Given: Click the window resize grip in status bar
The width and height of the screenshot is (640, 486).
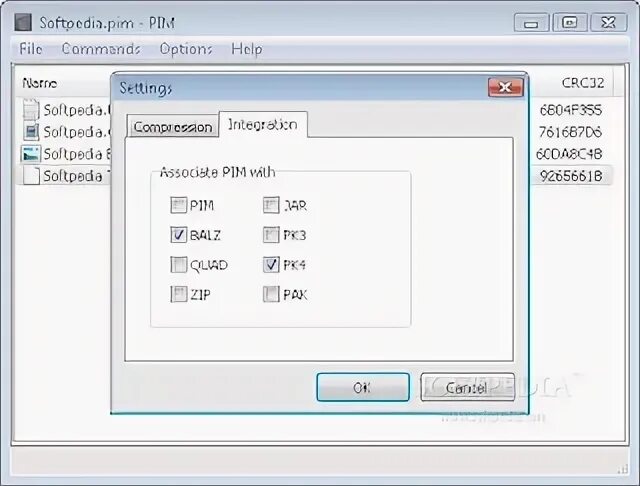Looking at the screenshot, I should 623,470.
